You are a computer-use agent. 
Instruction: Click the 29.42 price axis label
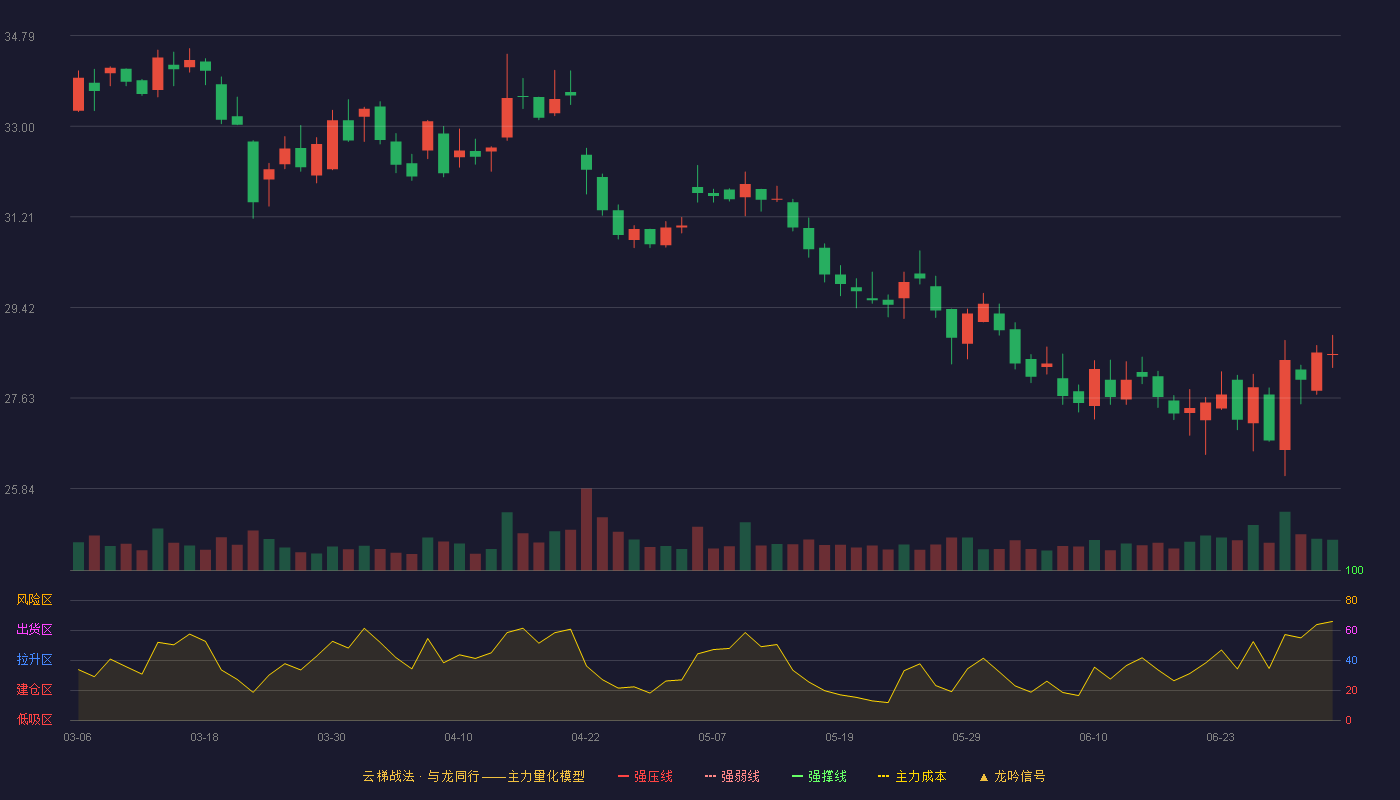(x=19, y=309)
